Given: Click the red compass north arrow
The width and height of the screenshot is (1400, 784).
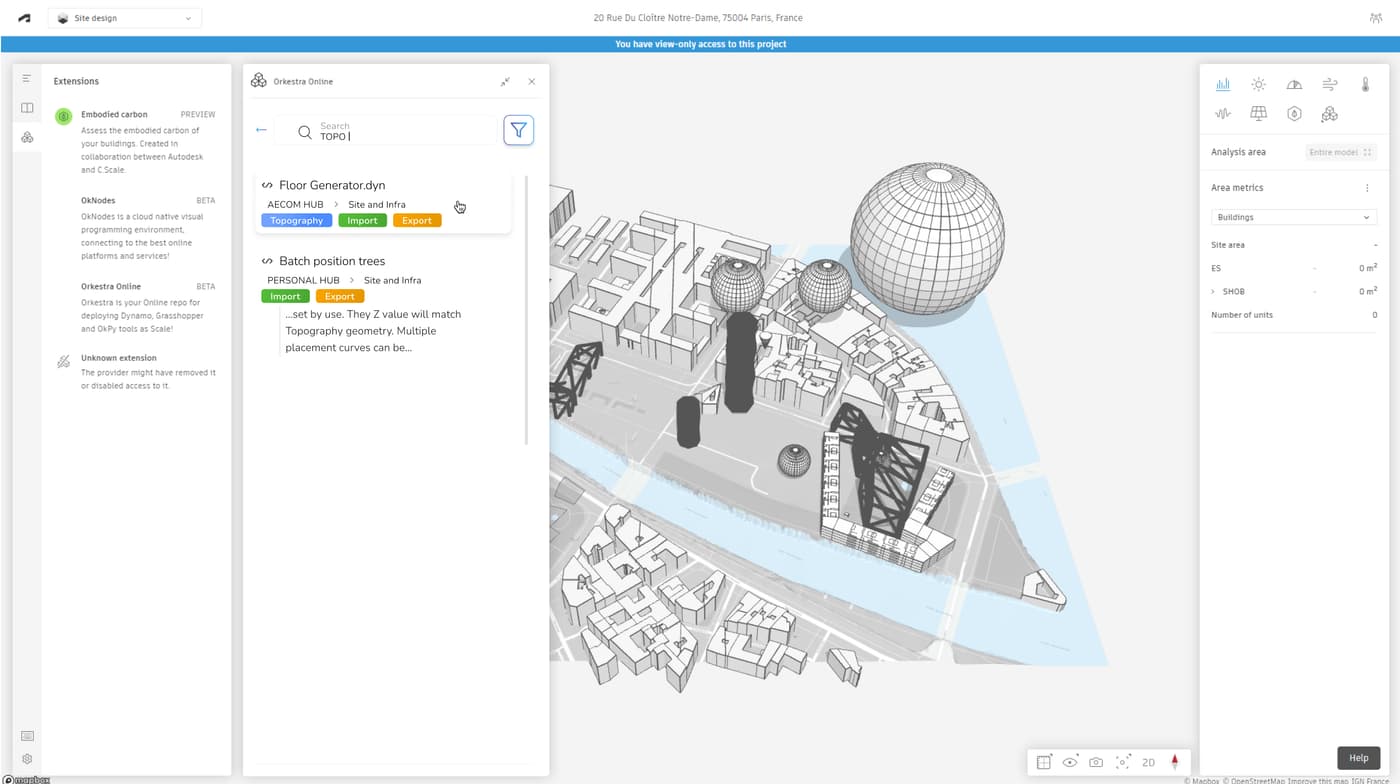Looking at the screenshot, I should click(x=1175, y=762).
